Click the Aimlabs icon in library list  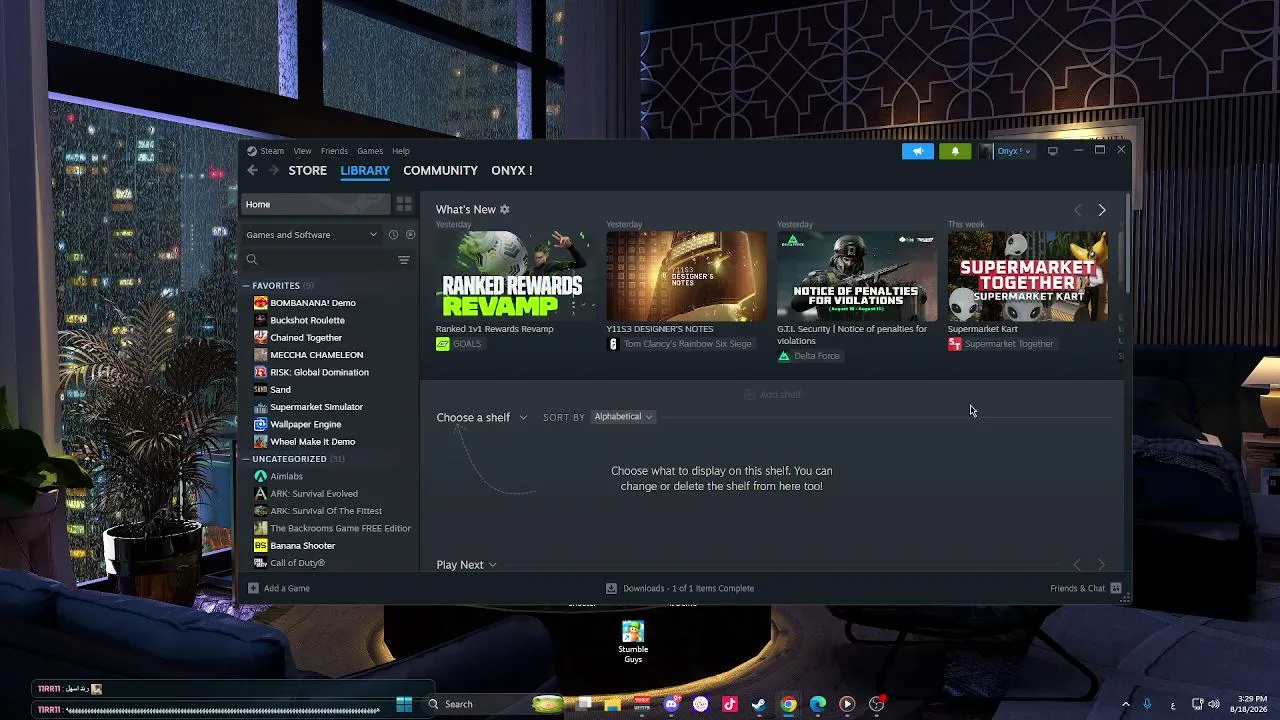(x=260, y=476)
